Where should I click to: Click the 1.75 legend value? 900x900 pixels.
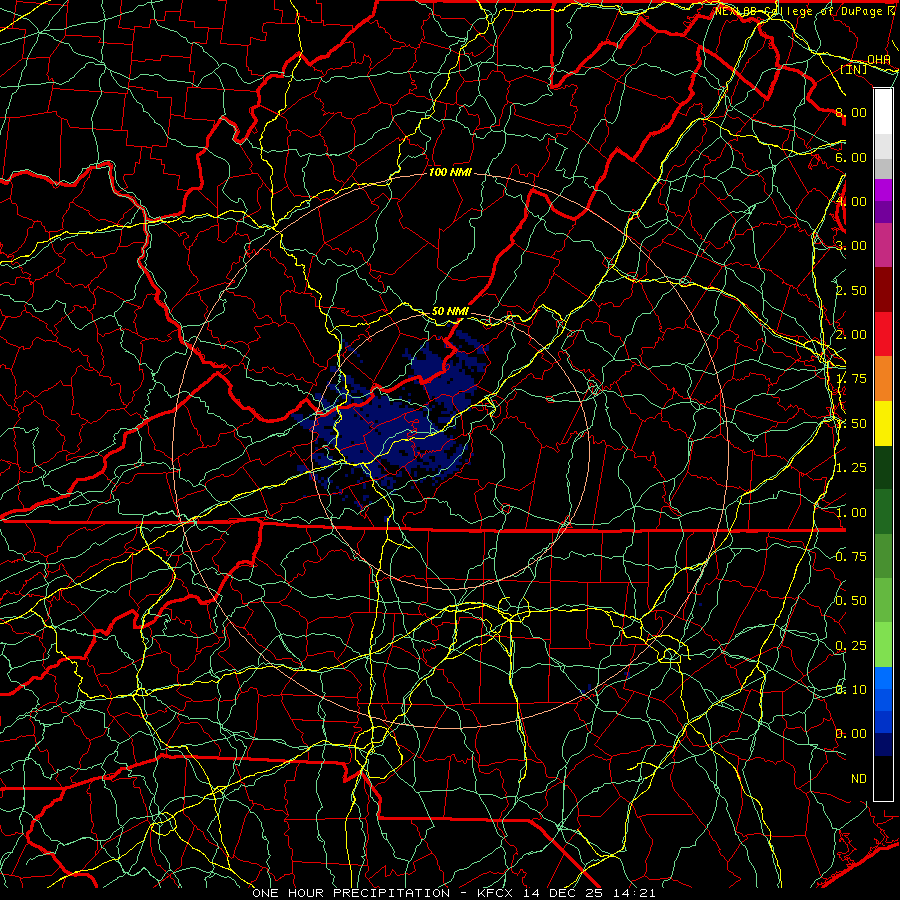pyautogui.click(x=851, y=379)
